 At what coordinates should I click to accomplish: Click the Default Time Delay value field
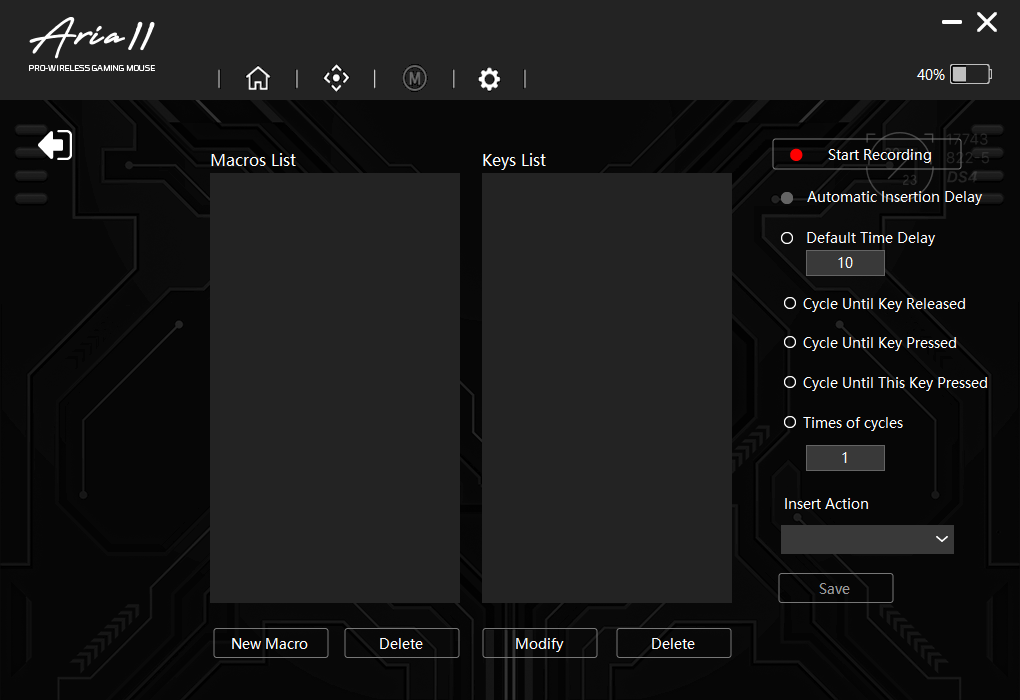pos(845,263)
